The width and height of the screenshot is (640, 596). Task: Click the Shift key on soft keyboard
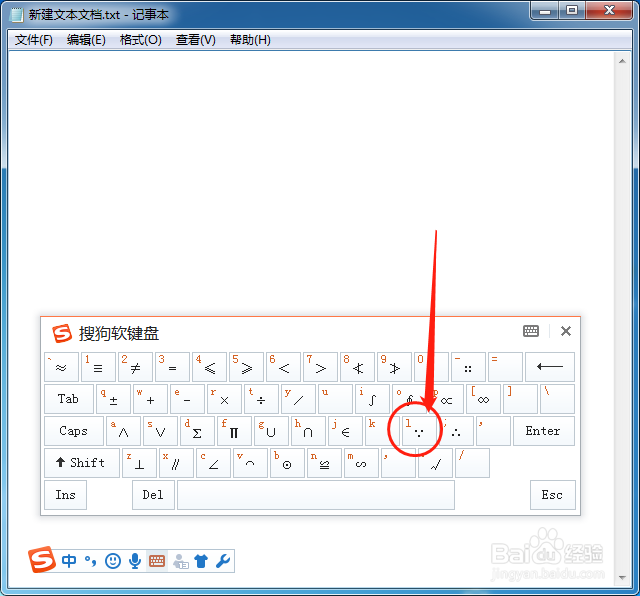[x=82, y=463]
